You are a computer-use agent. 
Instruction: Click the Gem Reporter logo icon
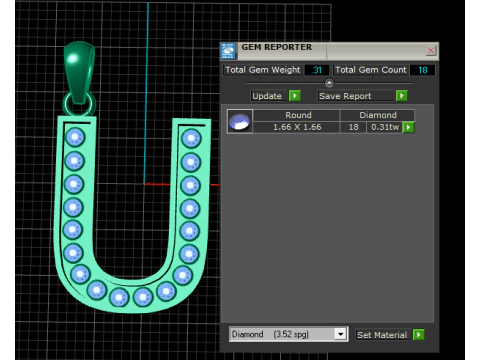click(x=228, y=51)
